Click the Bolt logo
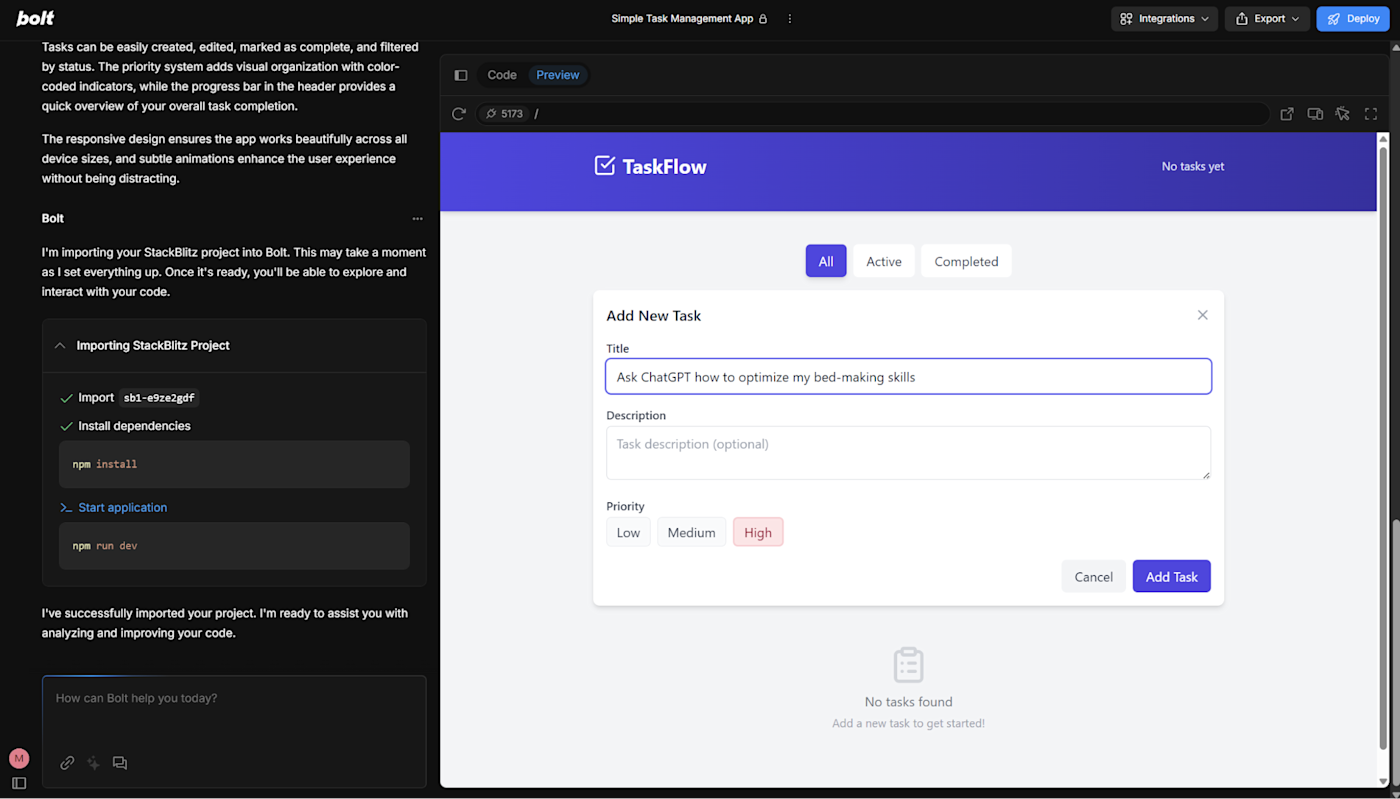The height and width of the screenshot is (799, 1400). click(35, 18)
